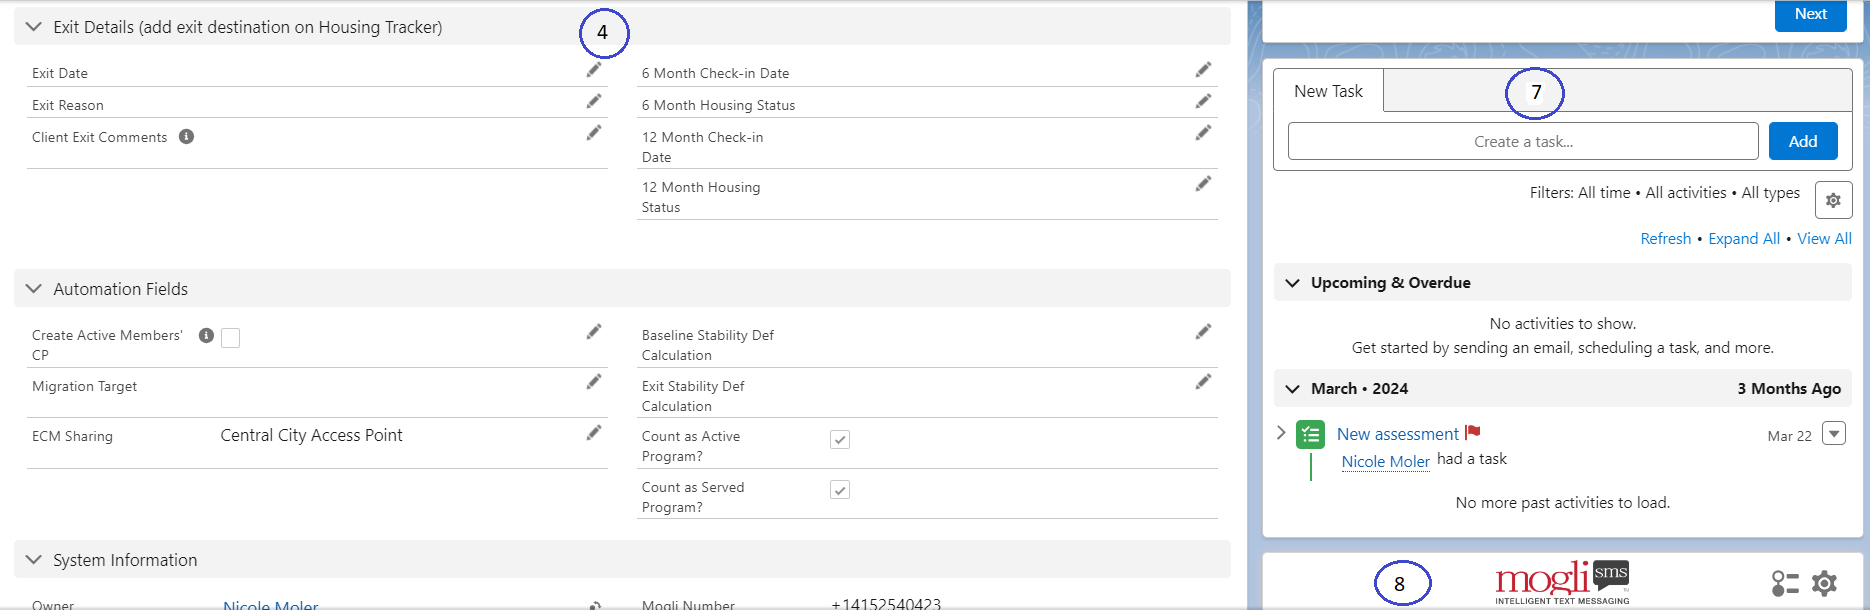Edit ECM Sharing field pencil icon
Image resolution: width=1870 pixels, height=612 pixels.
pos(594,433)
